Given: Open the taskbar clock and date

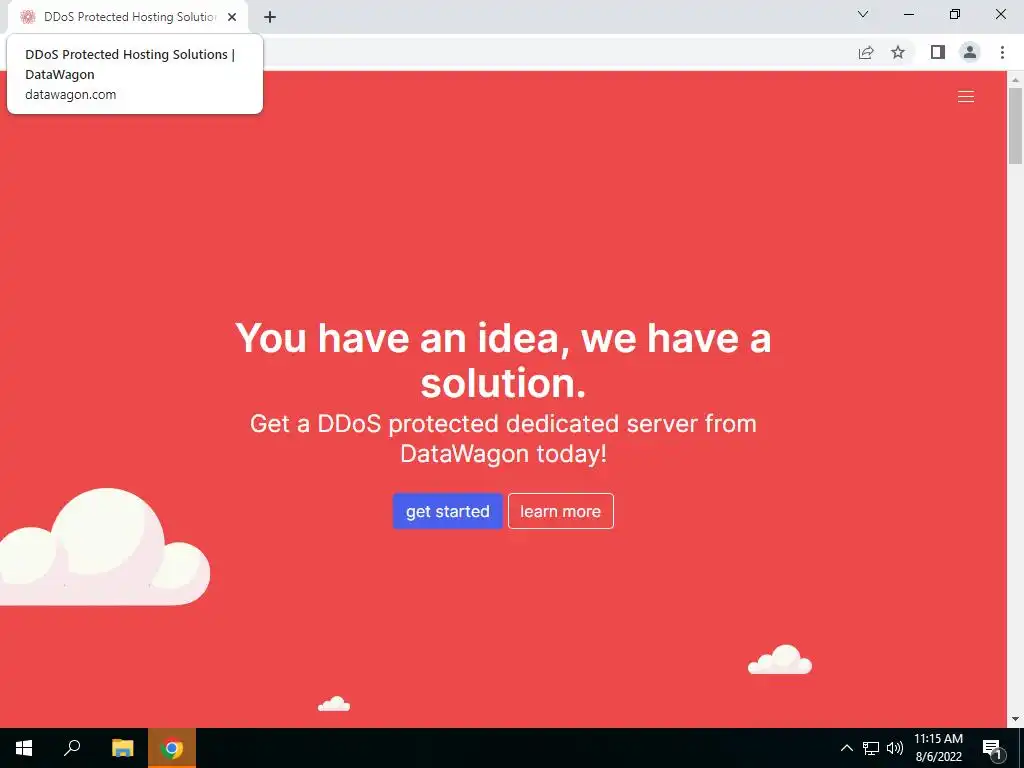Looking at the screenshot, I should [x=938, y=748].
